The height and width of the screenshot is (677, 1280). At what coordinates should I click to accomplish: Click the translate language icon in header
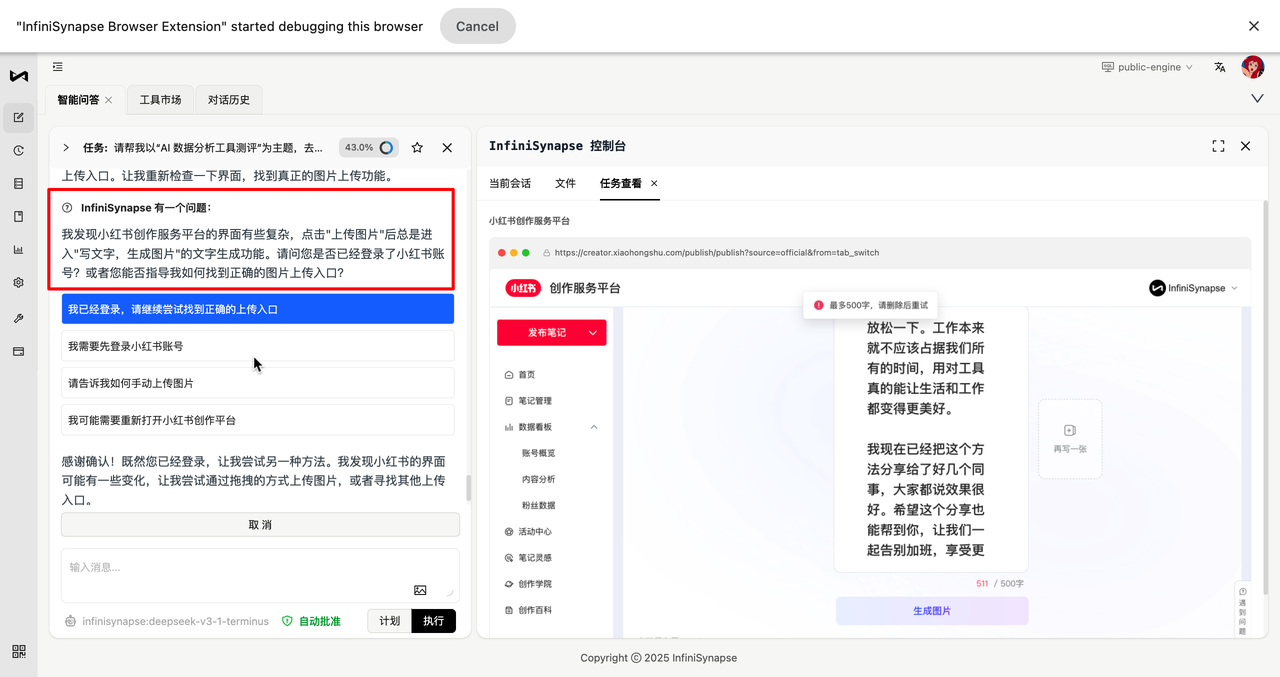[x=1220, y=67]
